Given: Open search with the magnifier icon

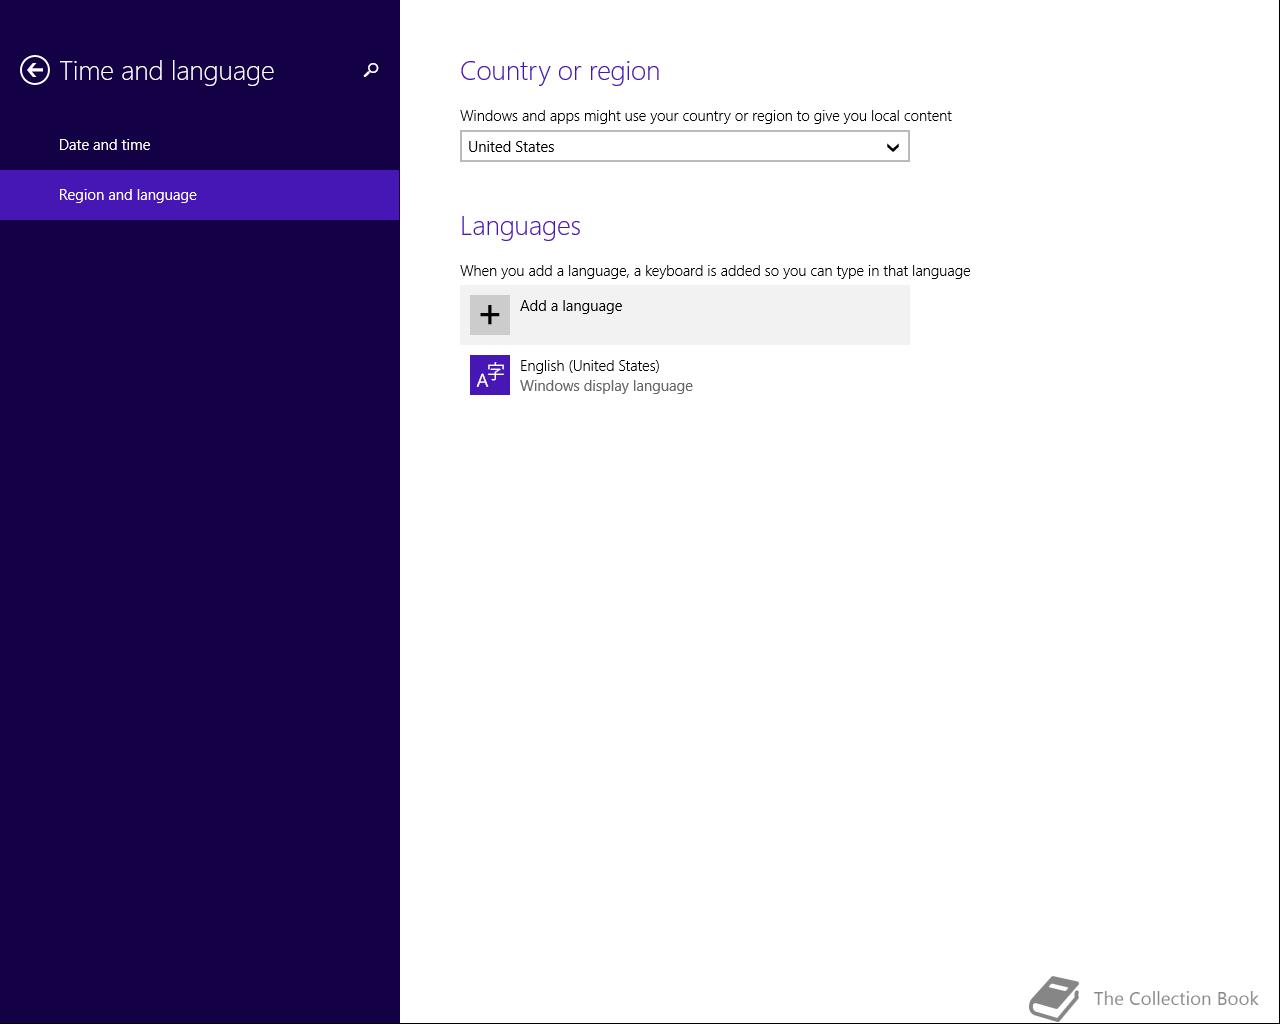Looking at the screenshot, I should pyautogui.click(x=371, y=70).
